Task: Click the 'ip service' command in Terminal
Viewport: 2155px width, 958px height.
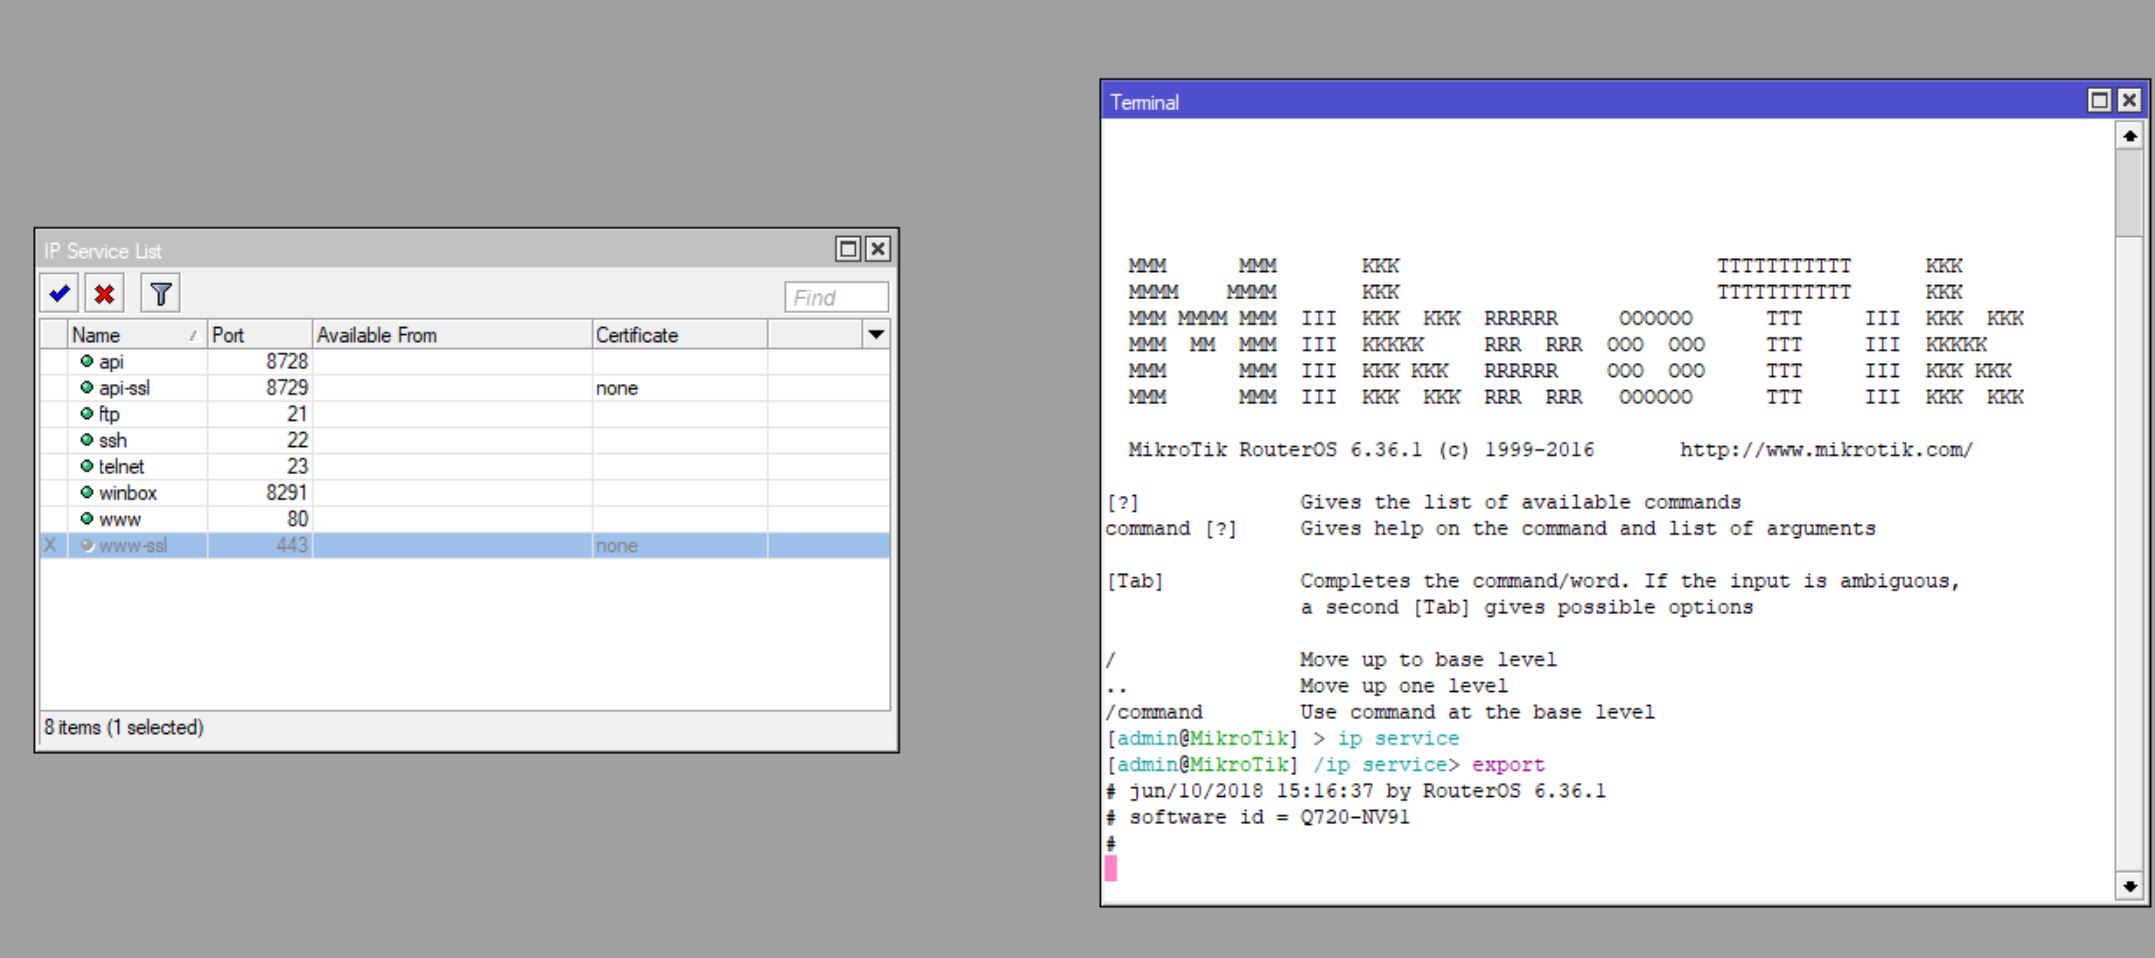Action: click(1398, 738)
